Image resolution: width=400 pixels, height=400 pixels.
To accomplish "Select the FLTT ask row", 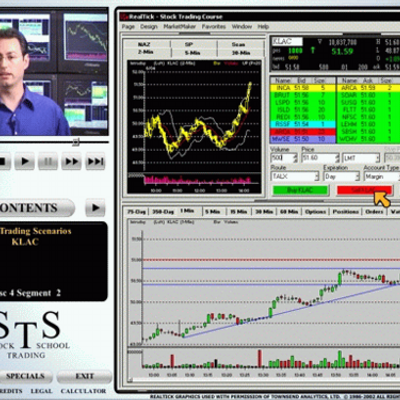I will (x=368, y=110).
